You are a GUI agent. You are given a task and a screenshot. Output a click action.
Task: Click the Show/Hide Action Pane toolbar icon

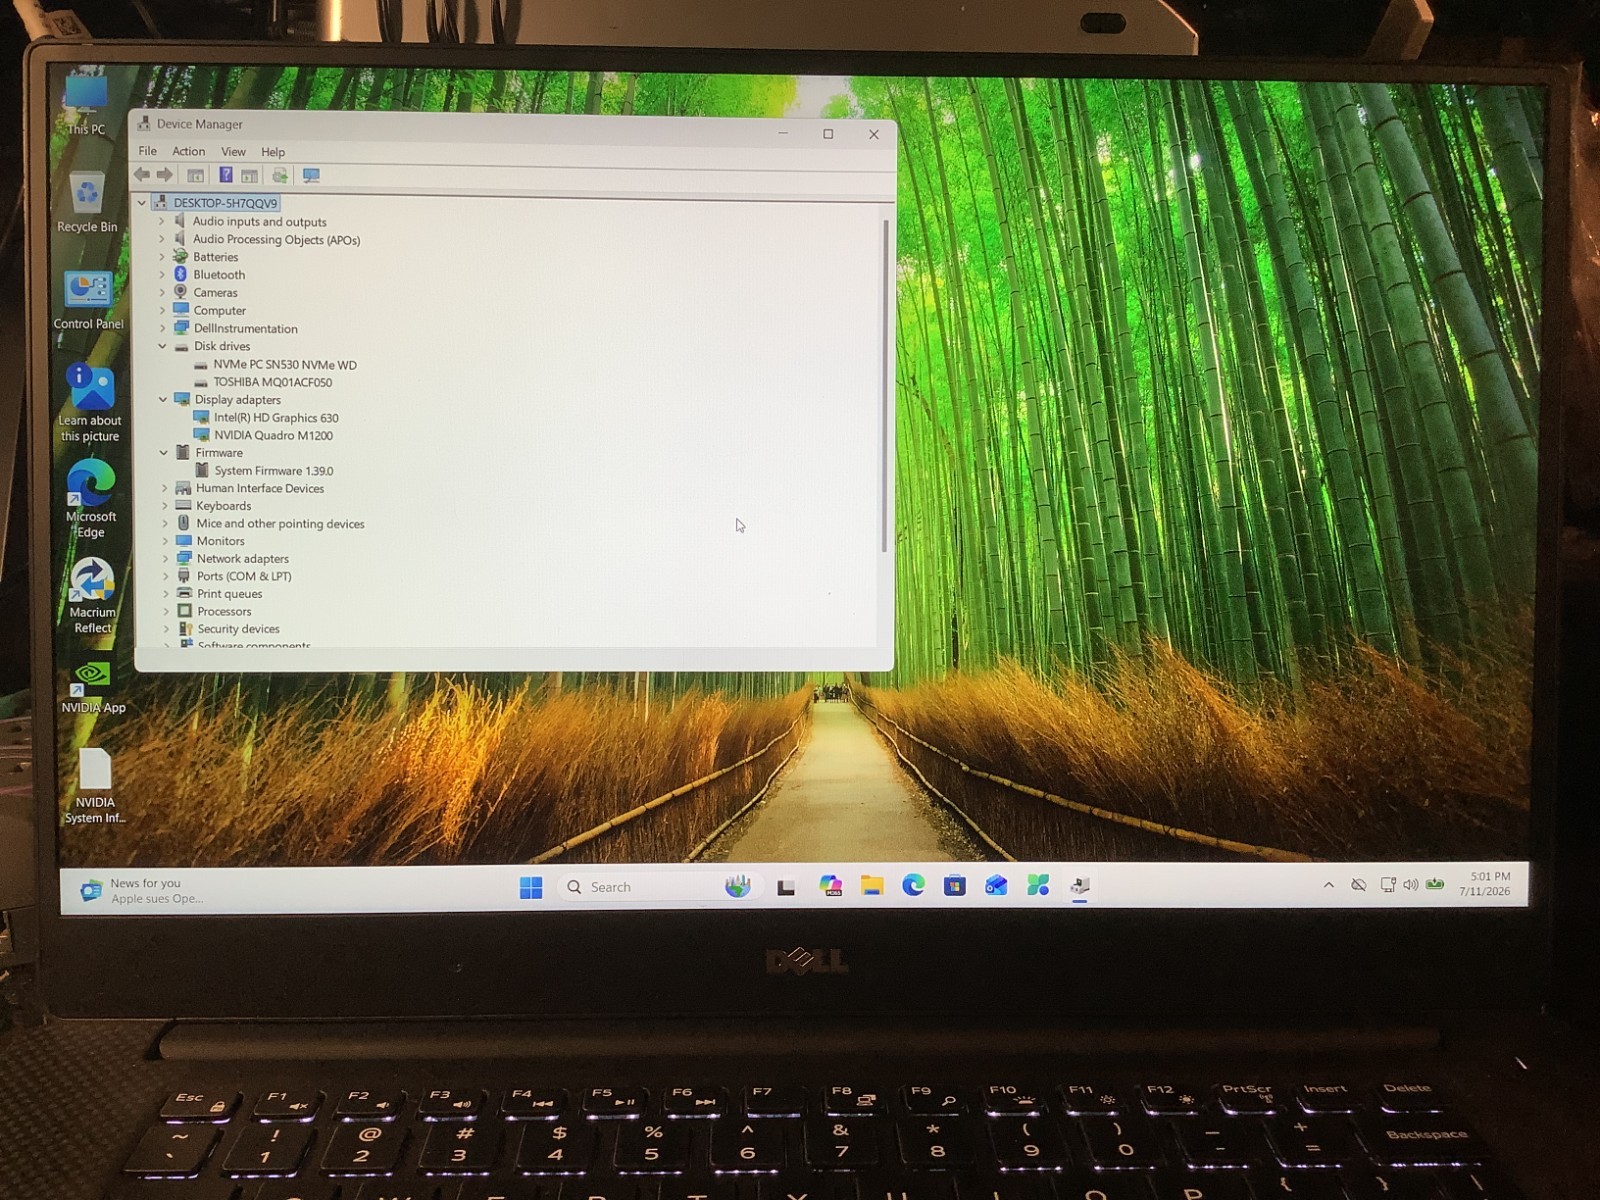tap(250, 176)
